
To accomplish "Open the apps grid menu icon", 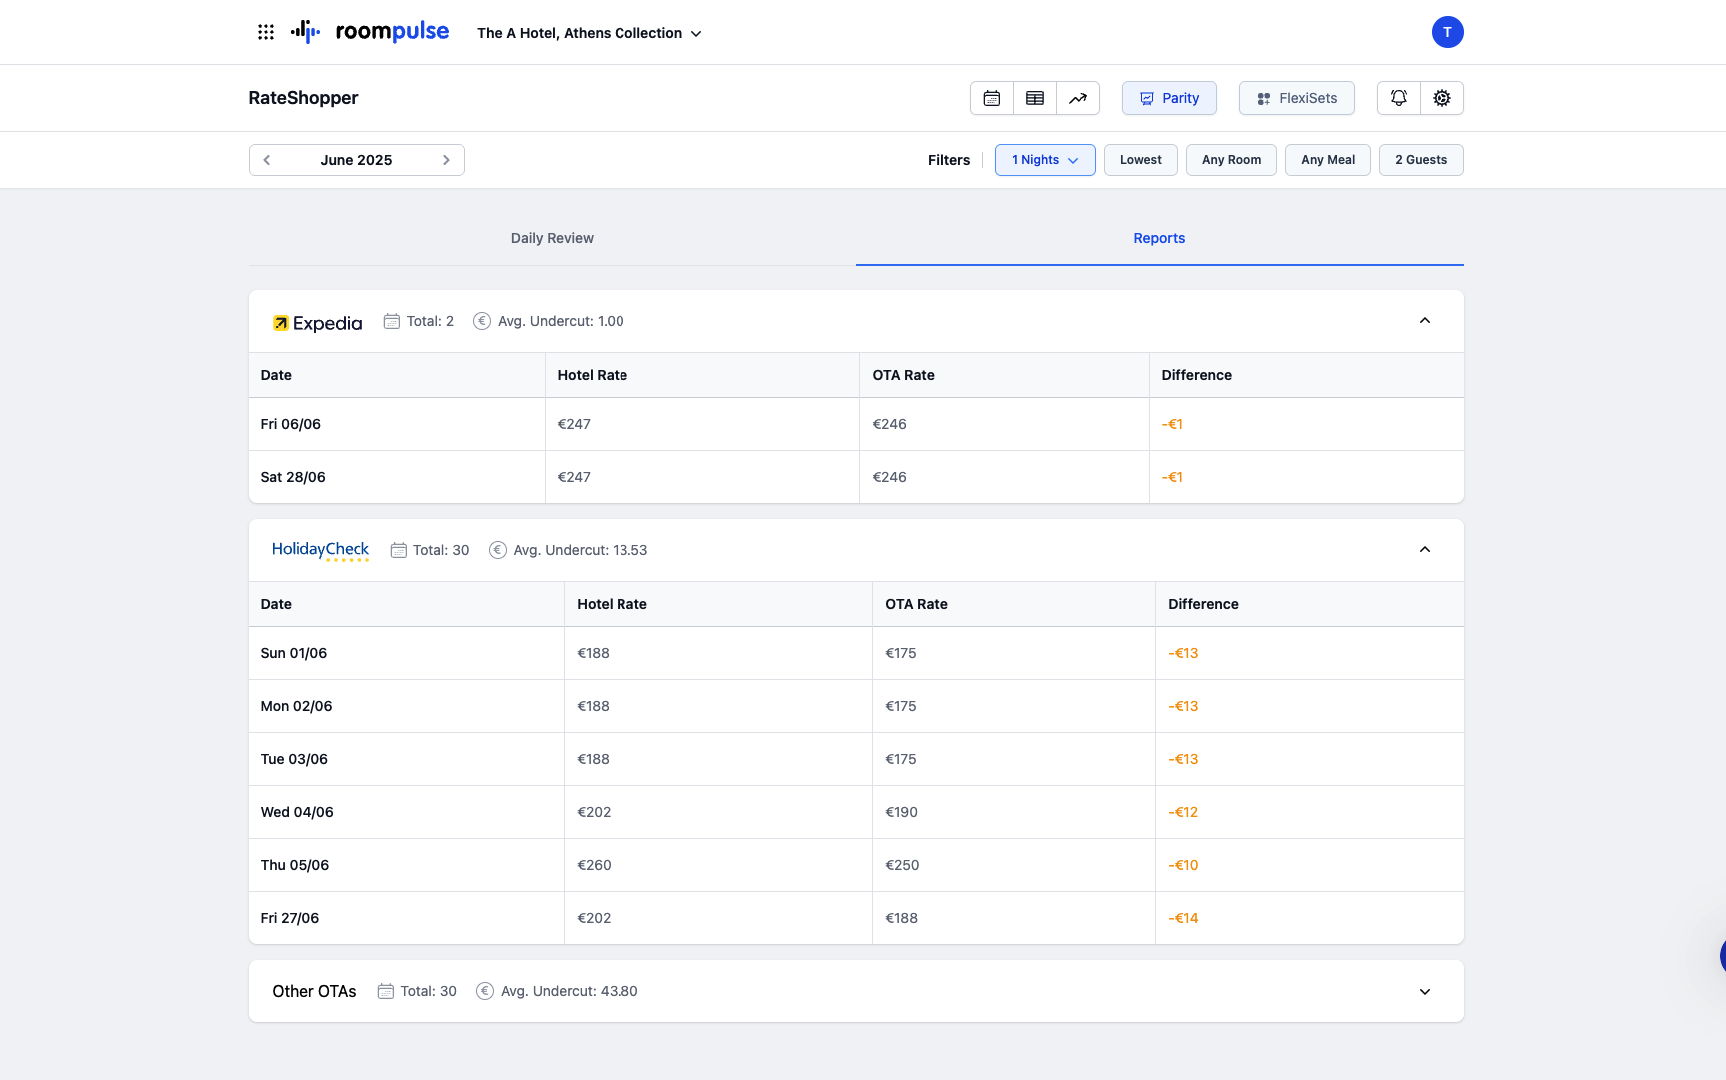I will click(265, 32).
